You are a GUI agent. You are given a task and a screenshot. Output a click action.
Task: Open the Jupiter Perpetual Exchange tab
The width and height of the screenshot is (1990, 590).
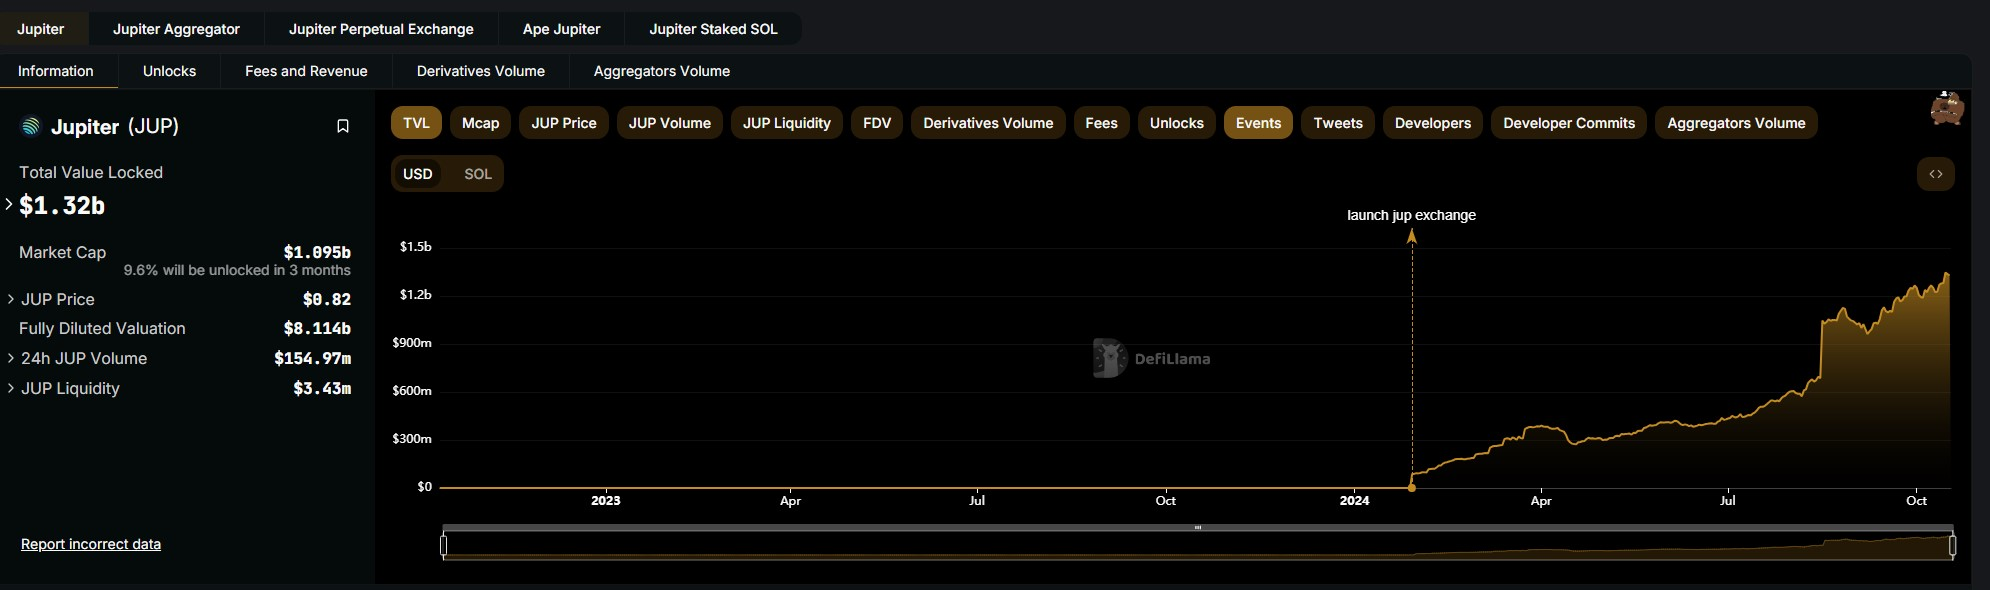(x=381, y=29)
